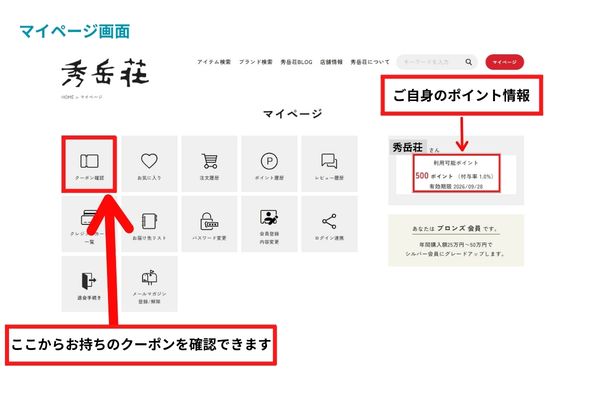
Task: Open the ログイン連携 share-nodes tile
Action: click(329, 224)
